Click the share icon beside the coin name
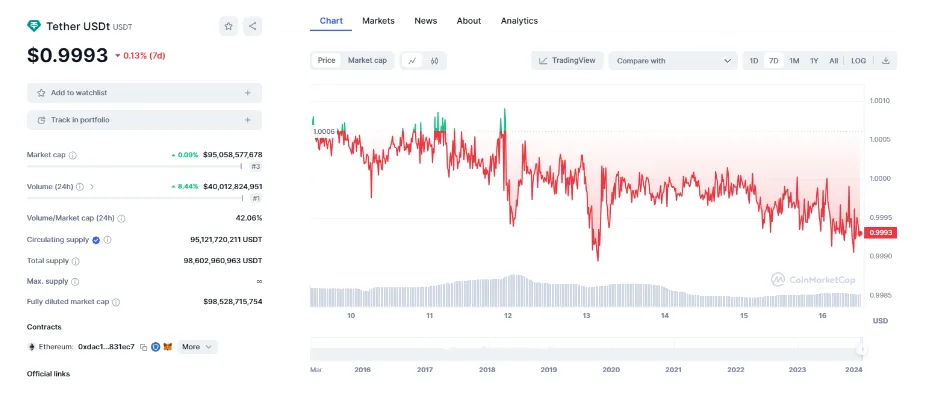 252,27
